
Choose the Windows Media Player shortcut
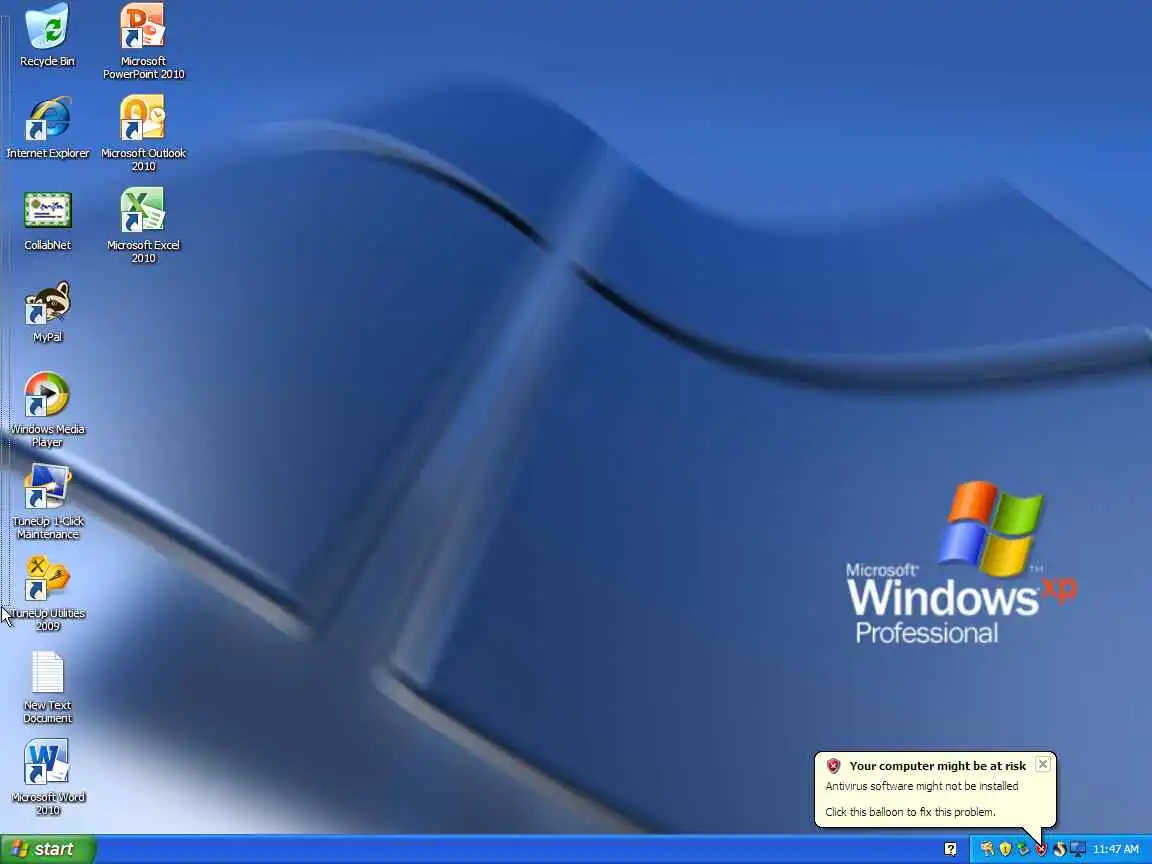tap(48, 409)
